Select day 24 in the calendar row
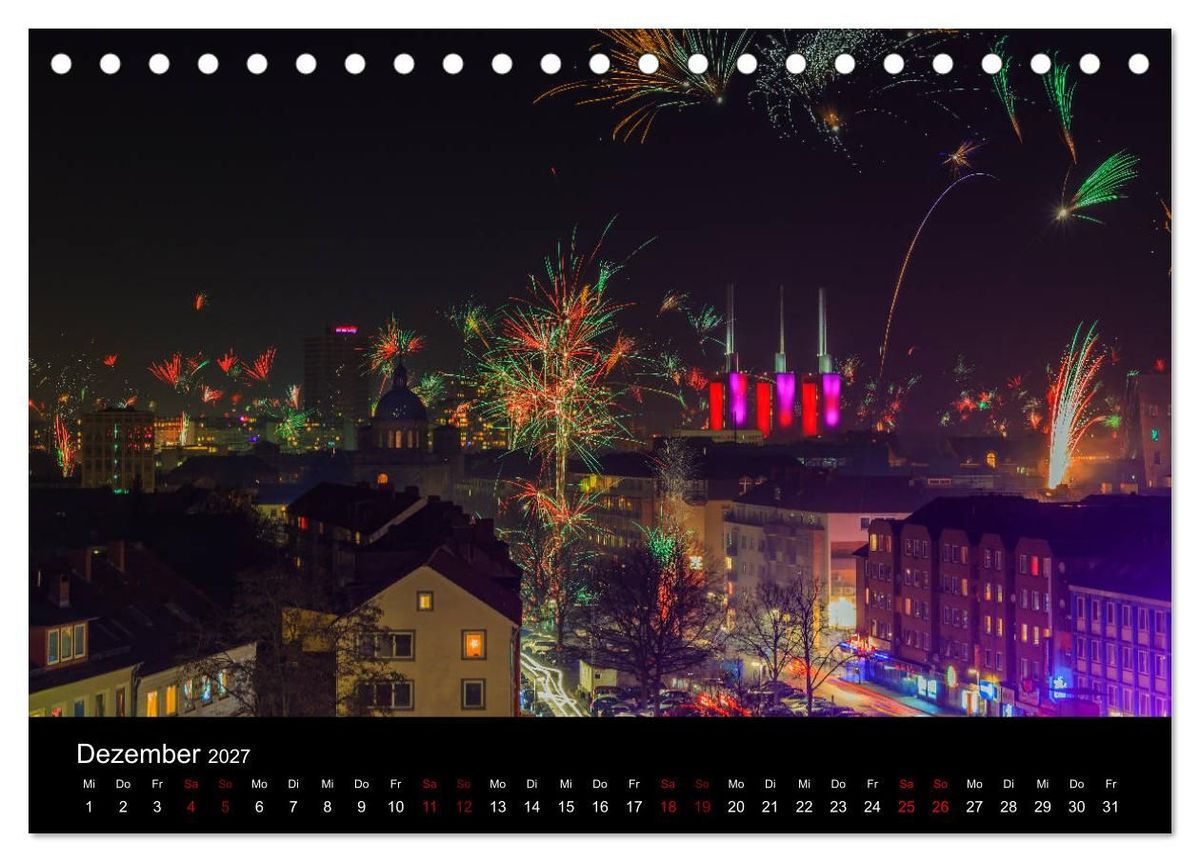 pyautogui.click(x=872, y=807)
